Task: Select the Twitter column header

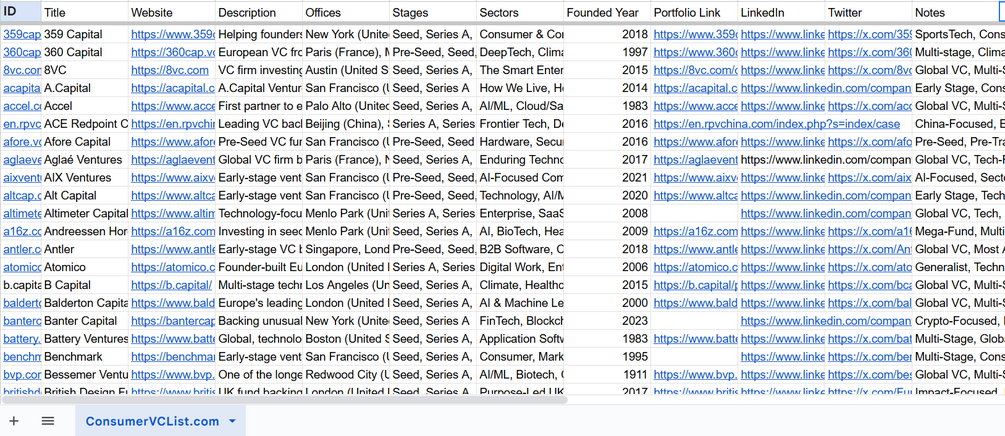Action: (x=869, y=12)
